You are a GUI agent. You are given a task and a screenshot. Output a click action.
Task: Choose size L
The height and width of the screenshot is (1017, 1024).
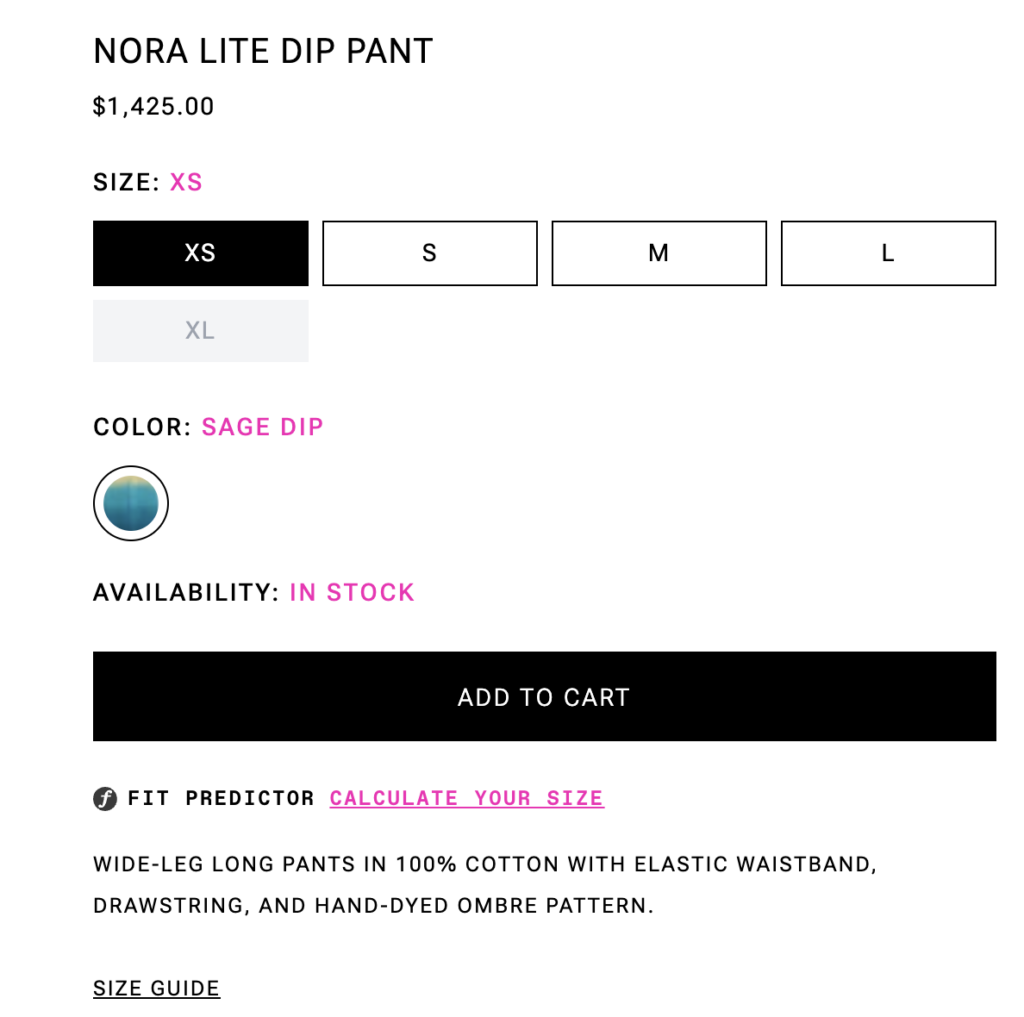(888, 253)
